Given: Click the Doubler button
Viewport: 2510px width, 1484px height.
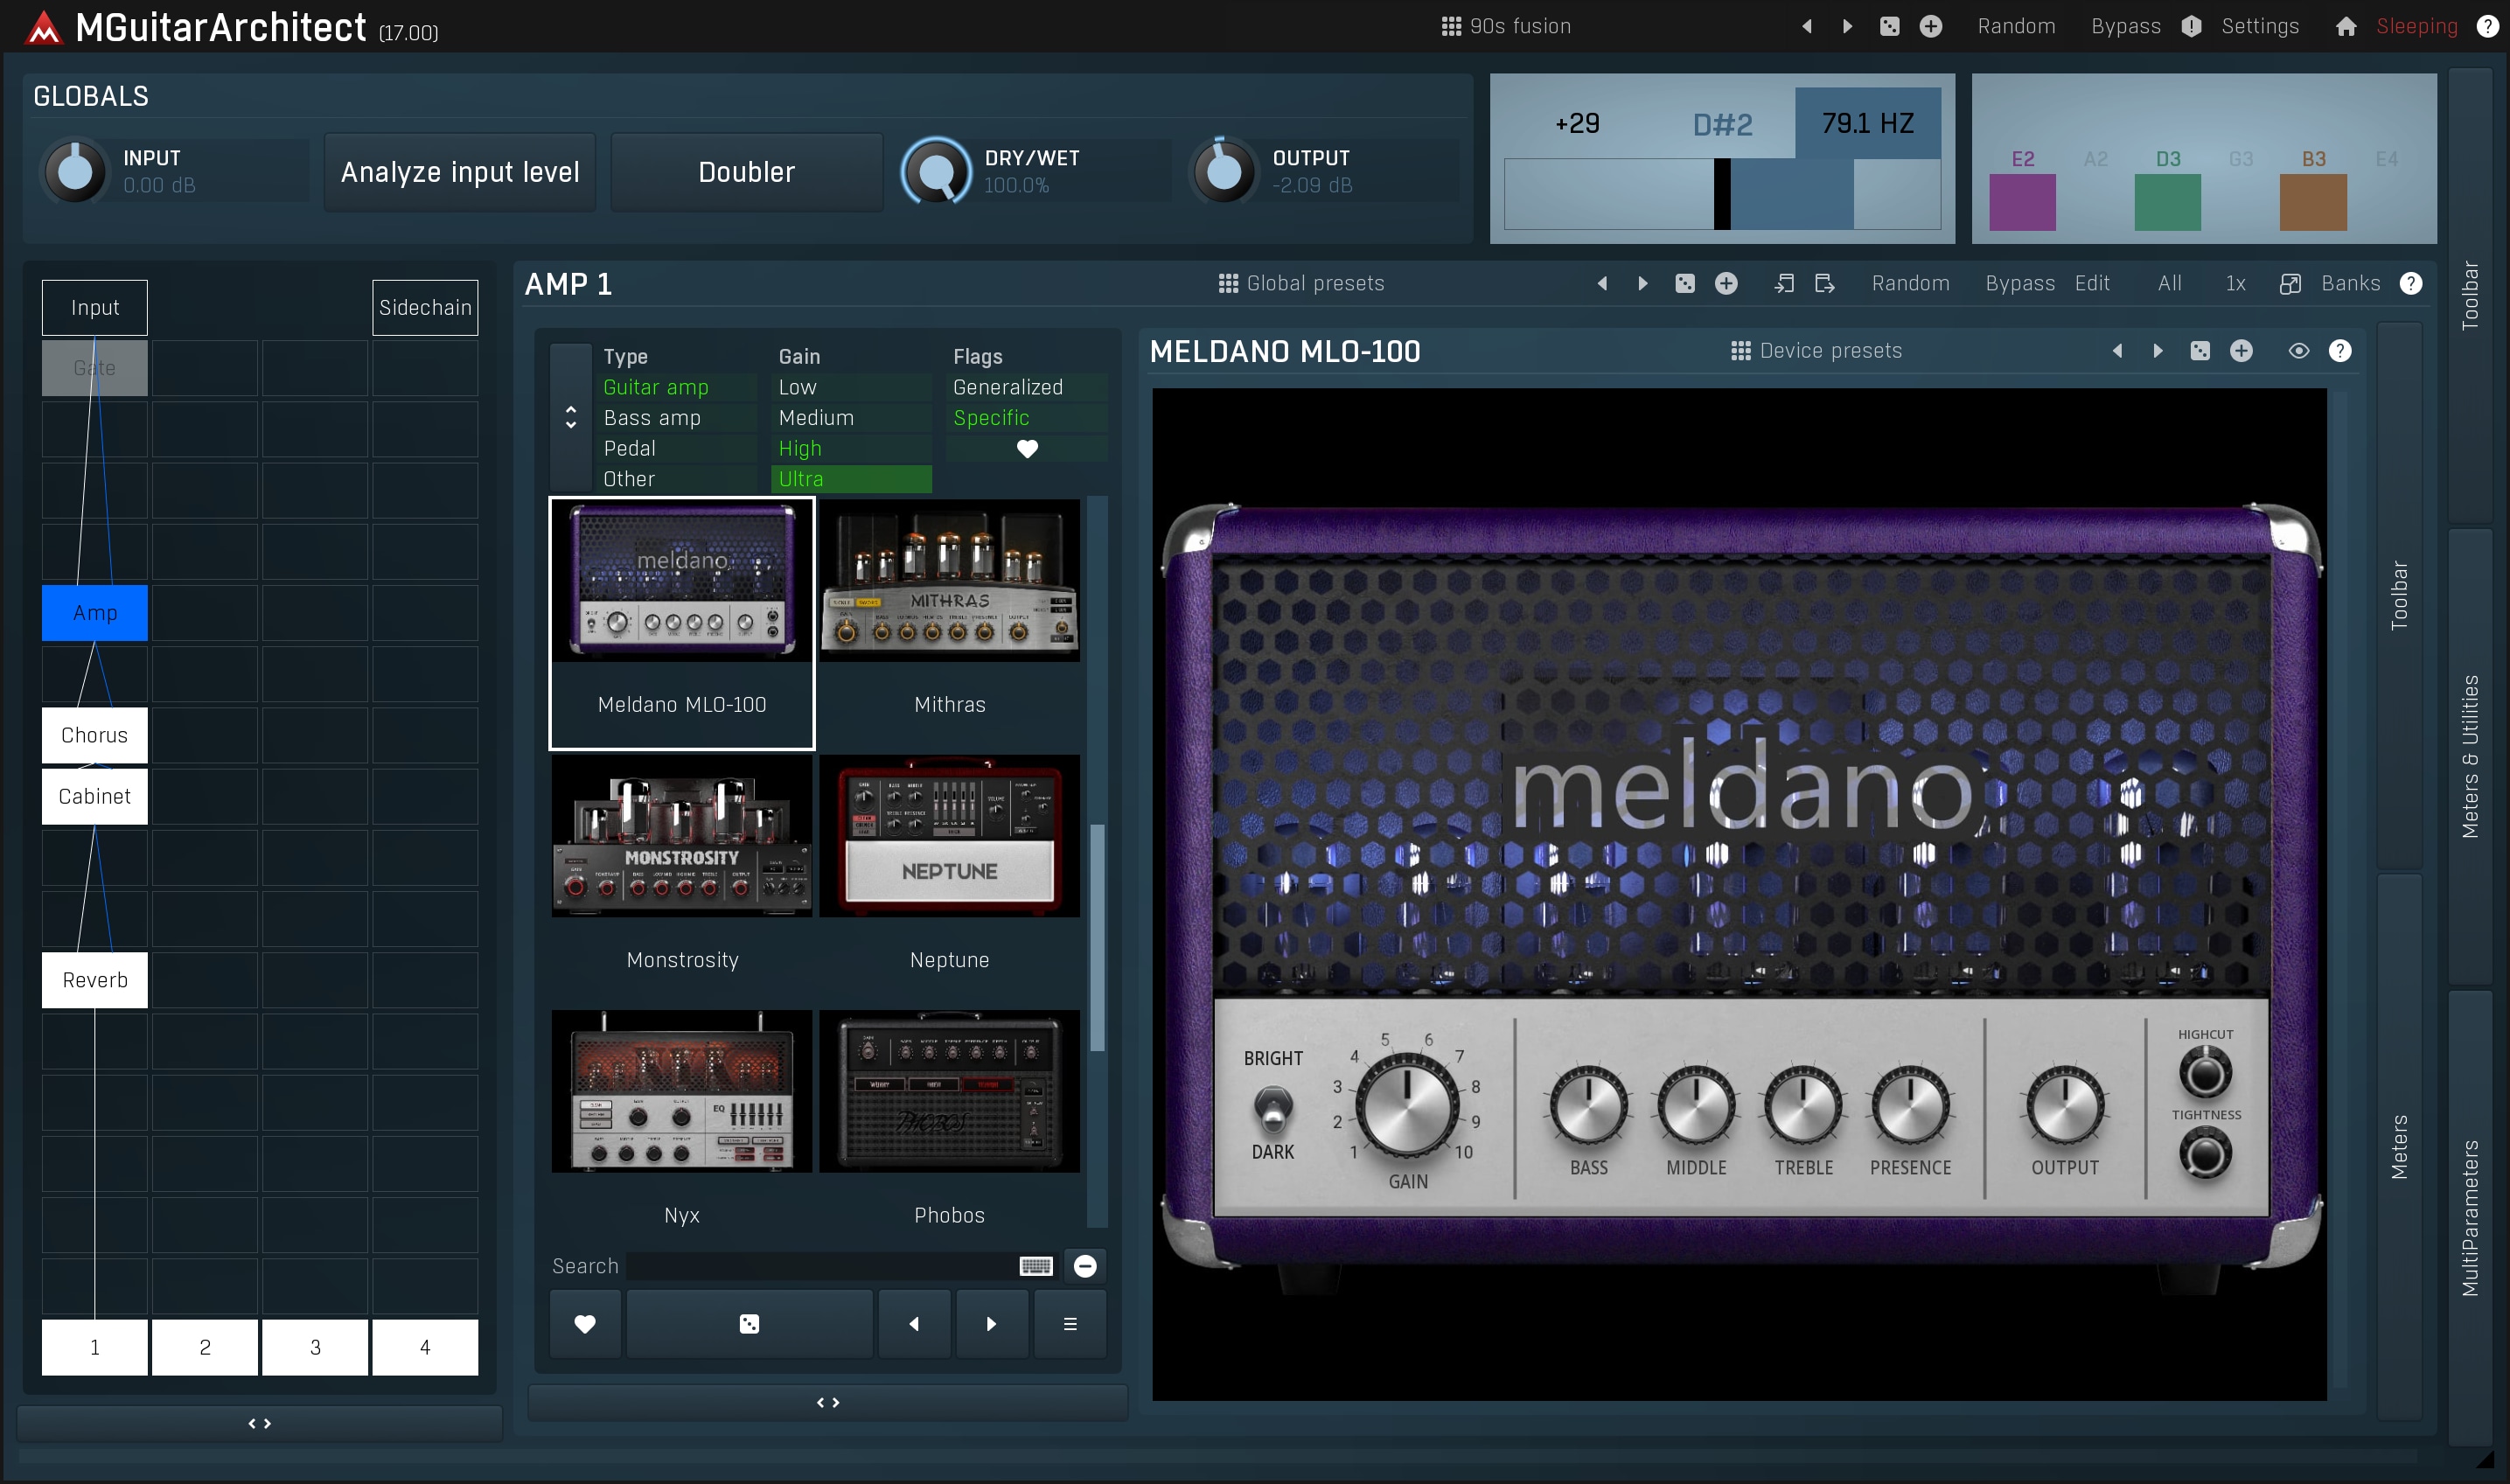Looking at the screenshot, I should tap(746, 172).
